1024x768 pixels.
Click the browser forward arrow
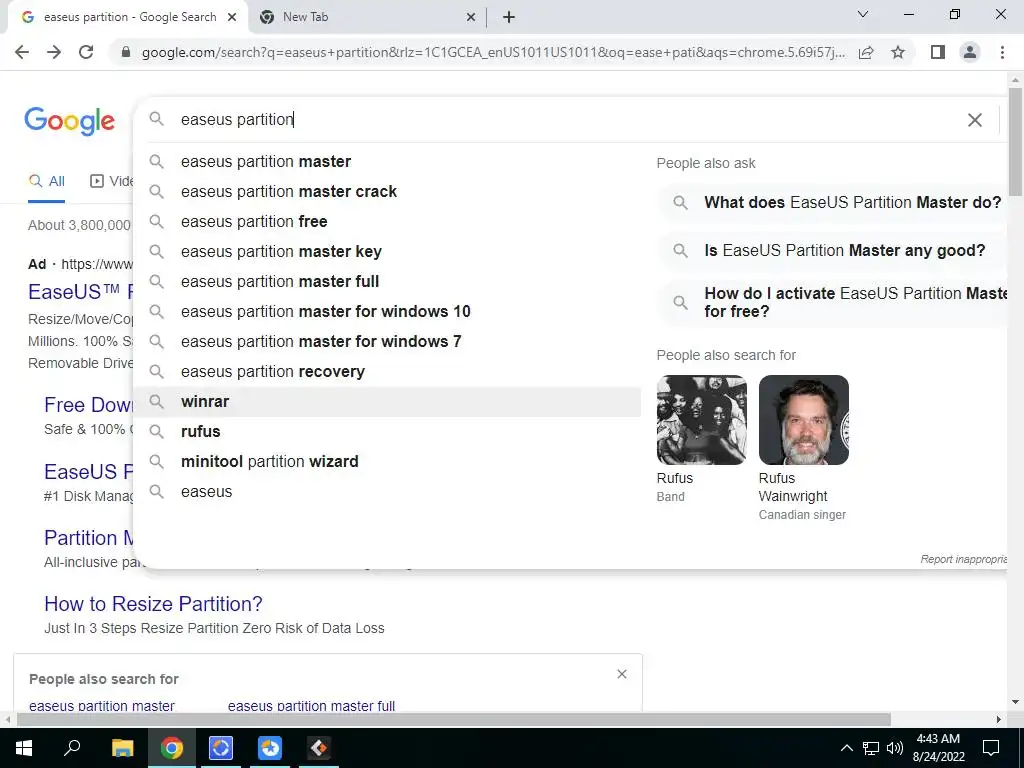[x=54, y=52]
